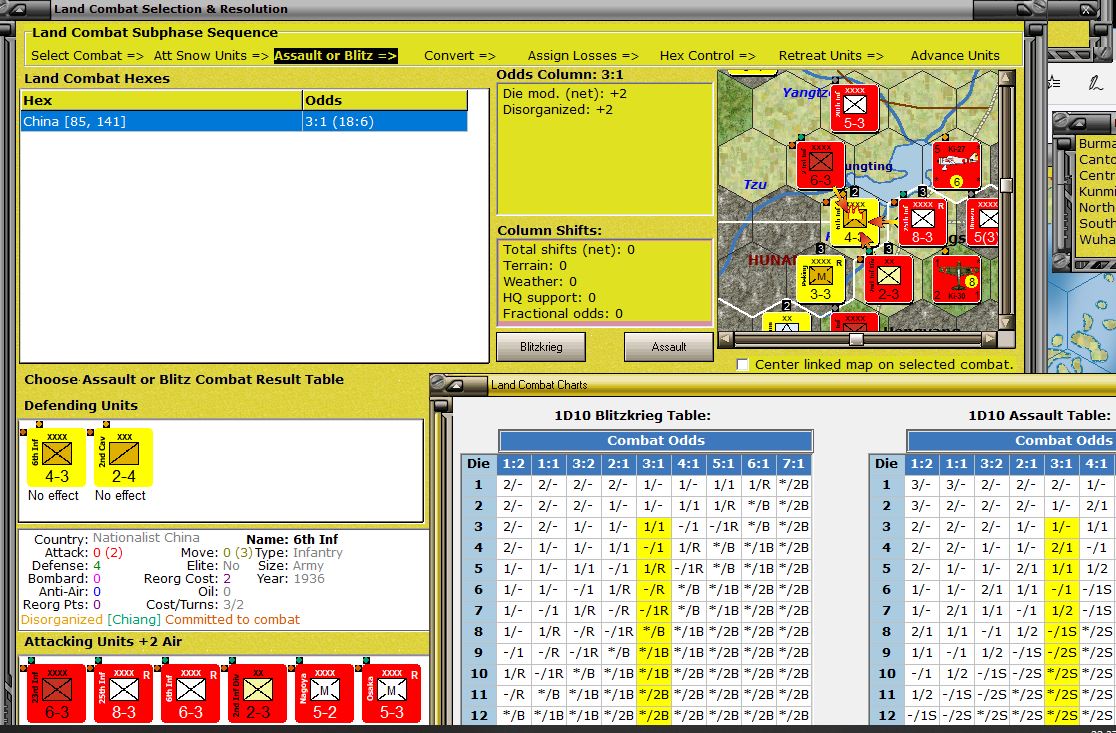Click the Ki-30 bomber counter on the map

pyautogui.click(x=956, y=279)
